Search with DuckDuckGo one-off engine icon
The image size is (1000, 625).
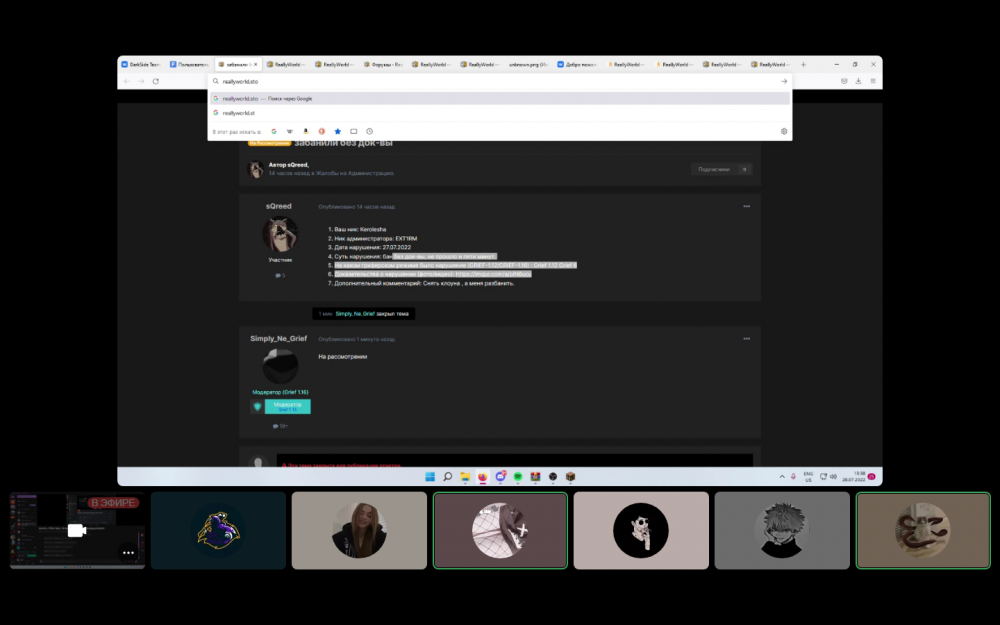[321, 131]
